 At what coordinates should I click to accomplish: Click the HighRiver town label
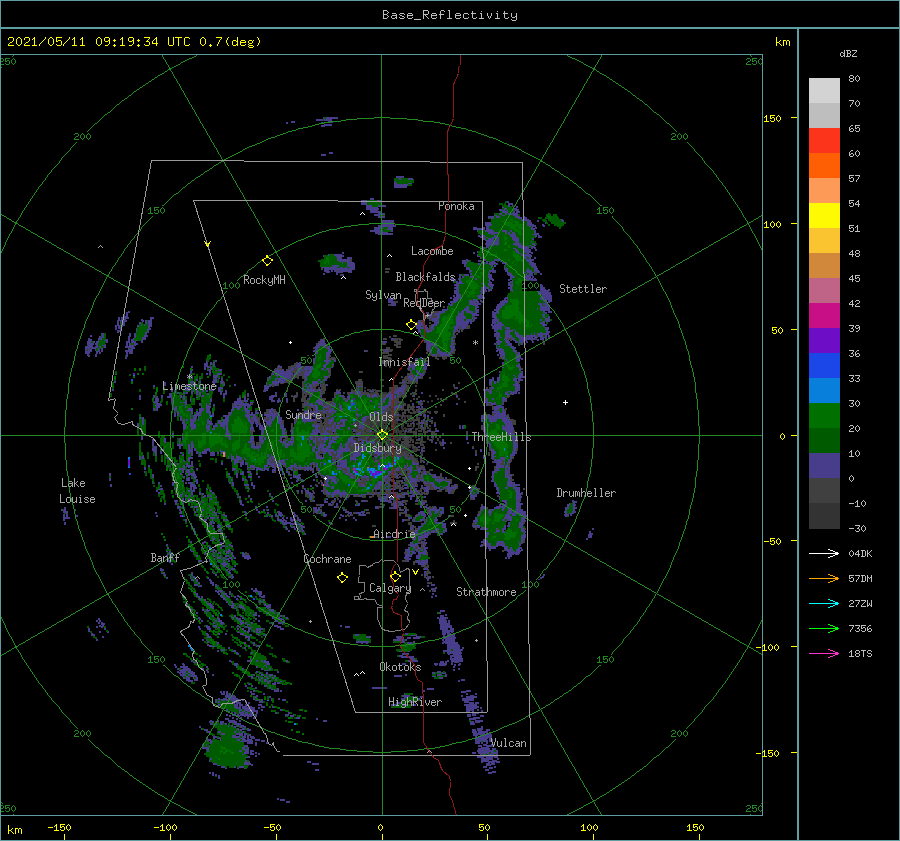pos(415,702)
